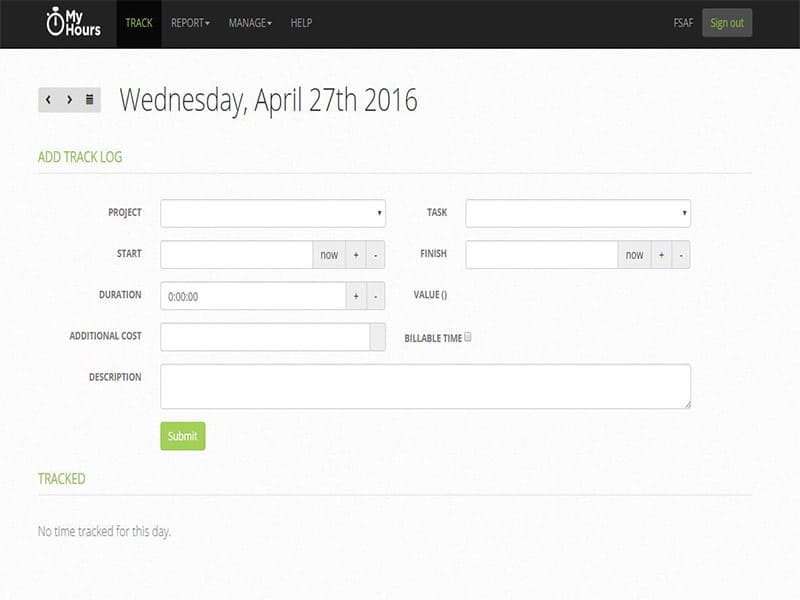Decrease start time with minus button
Screen dimensions: 800x600
click(376, 255)
